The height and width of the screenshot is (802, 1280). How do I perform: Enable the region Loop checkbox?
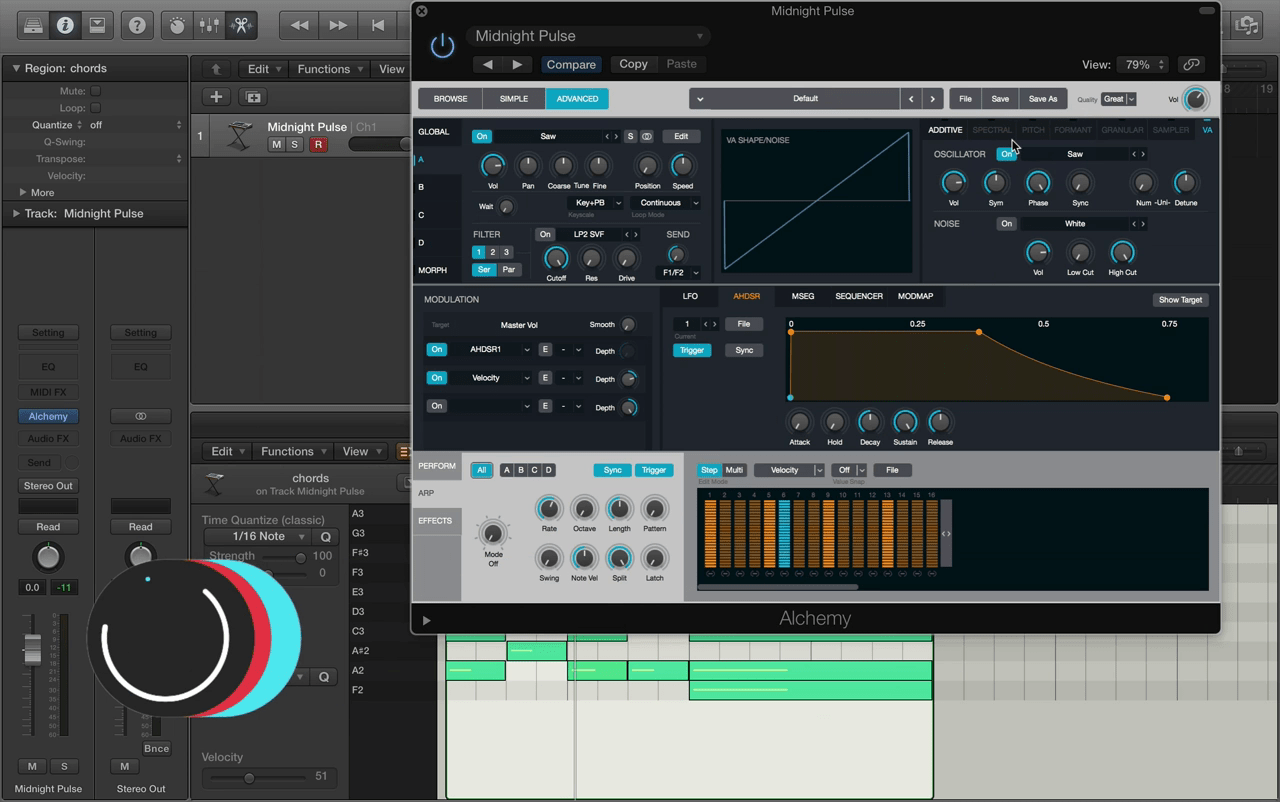(96, 108)
